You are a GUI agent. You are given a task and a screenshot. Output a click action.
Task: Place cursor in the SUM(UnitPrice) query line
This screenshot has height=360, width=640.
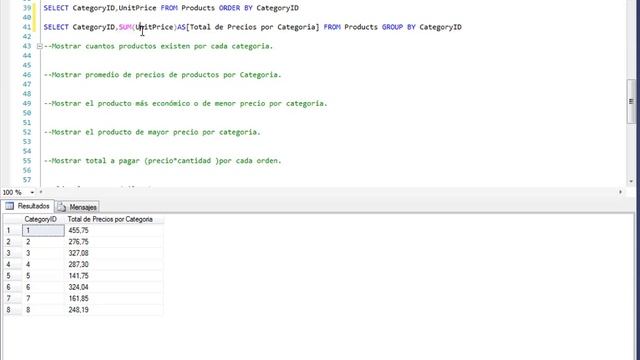(253, 27)
